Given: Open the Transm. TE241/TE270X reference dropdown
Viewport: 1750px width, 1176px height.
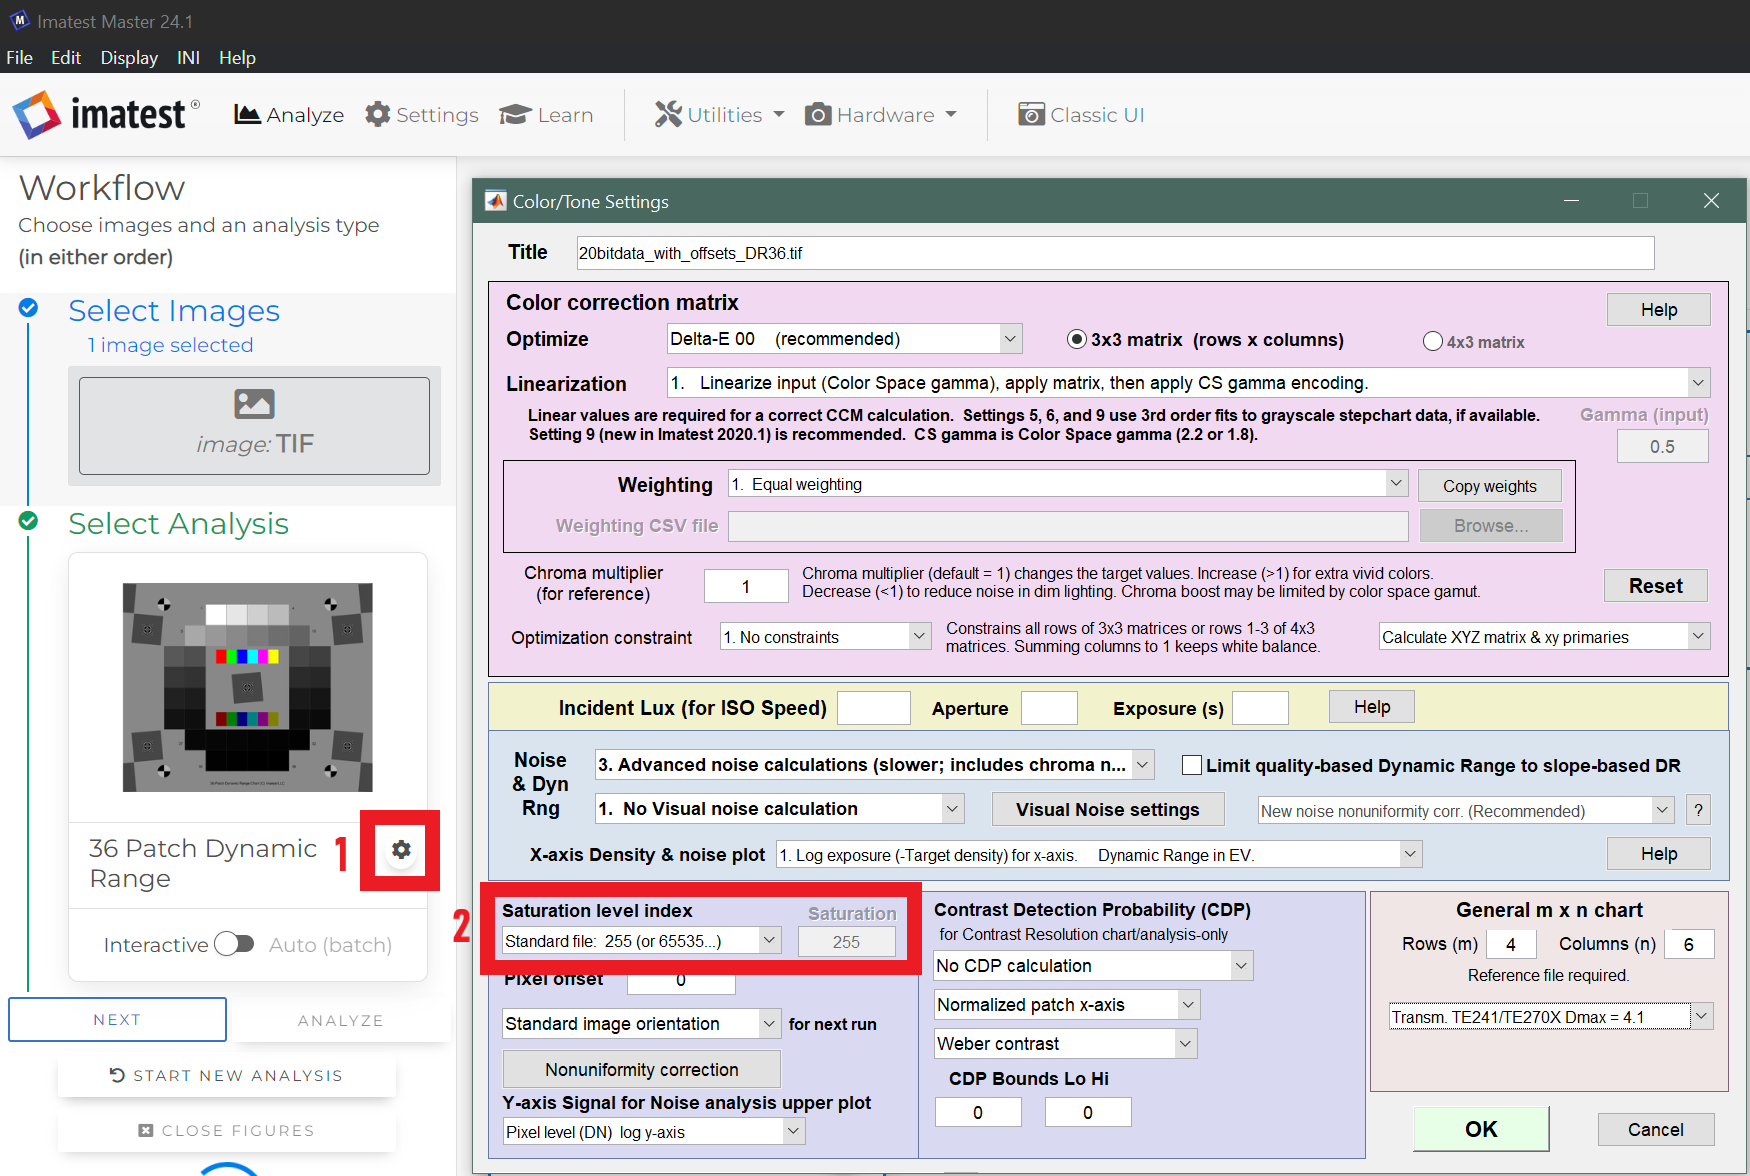Looking at the screenshot, I should [1551, 1017].
